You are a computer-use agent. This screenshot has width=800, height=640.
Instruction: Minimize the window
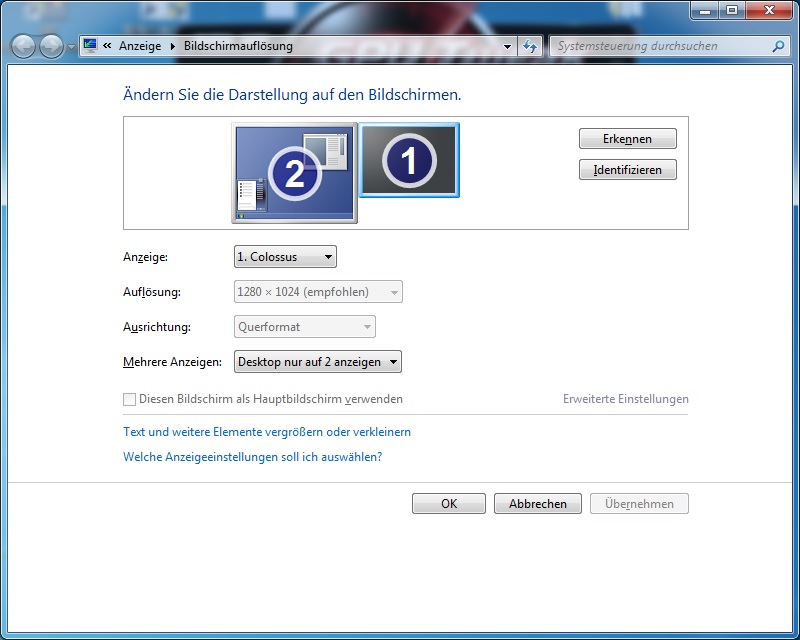705,10
